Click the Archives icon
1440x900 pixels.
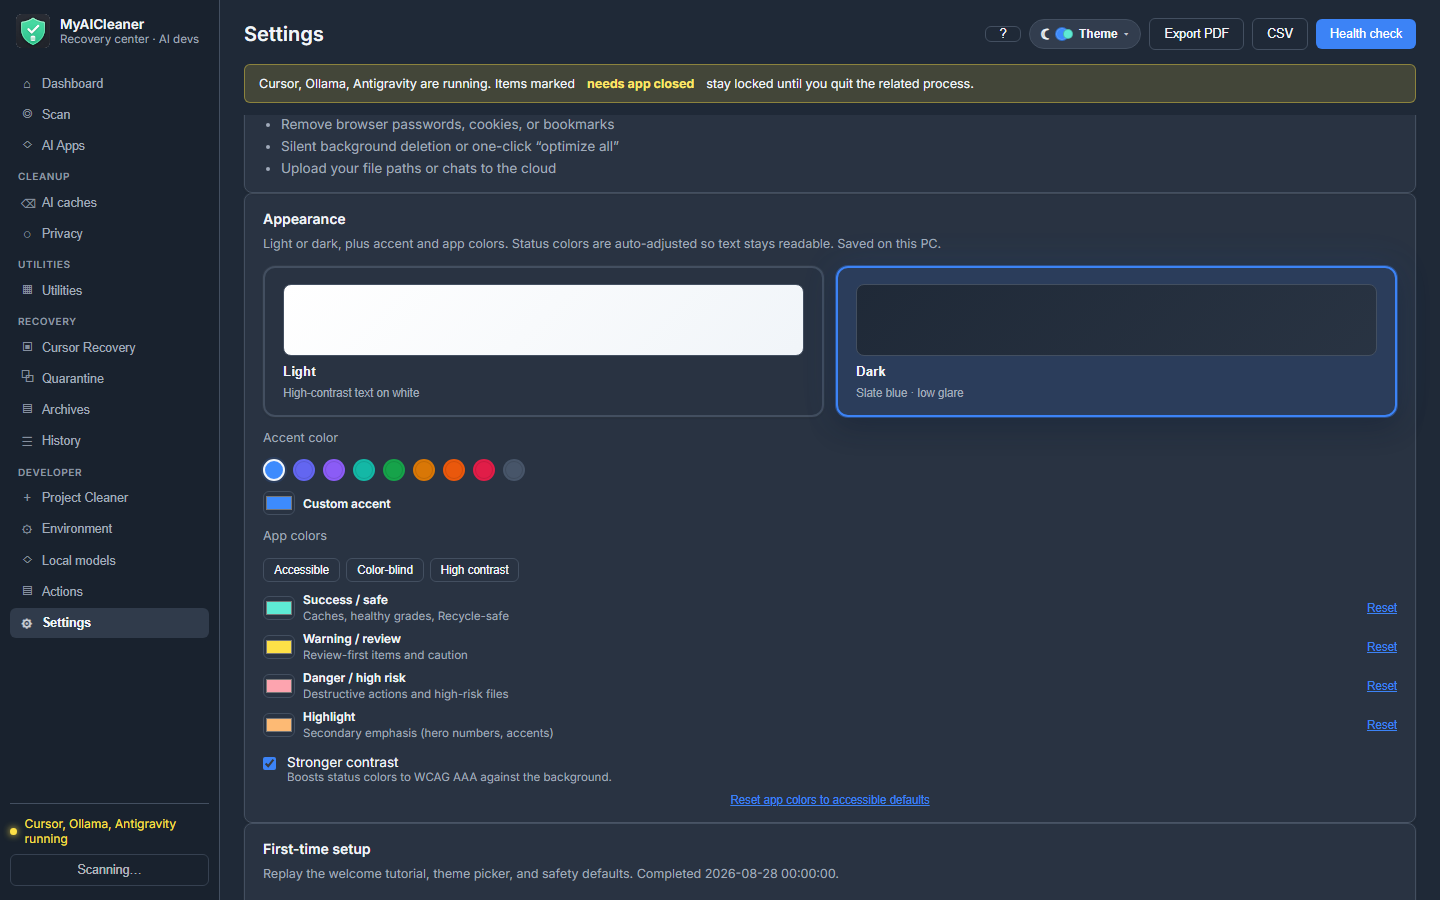click(x=27, y=409)
